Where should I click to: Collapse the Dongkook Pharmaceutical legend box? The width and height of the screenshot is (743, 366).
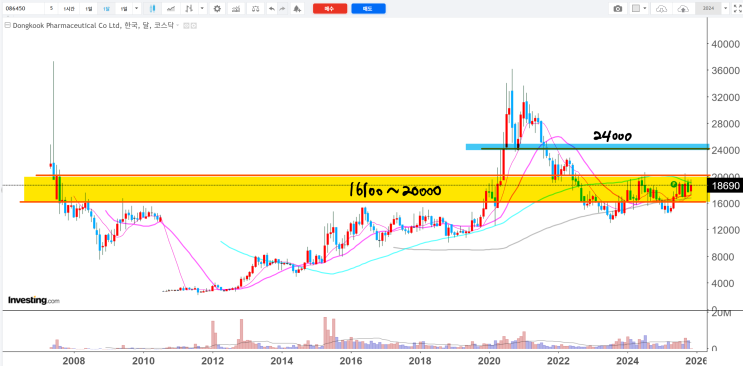[x=6, y=26]
